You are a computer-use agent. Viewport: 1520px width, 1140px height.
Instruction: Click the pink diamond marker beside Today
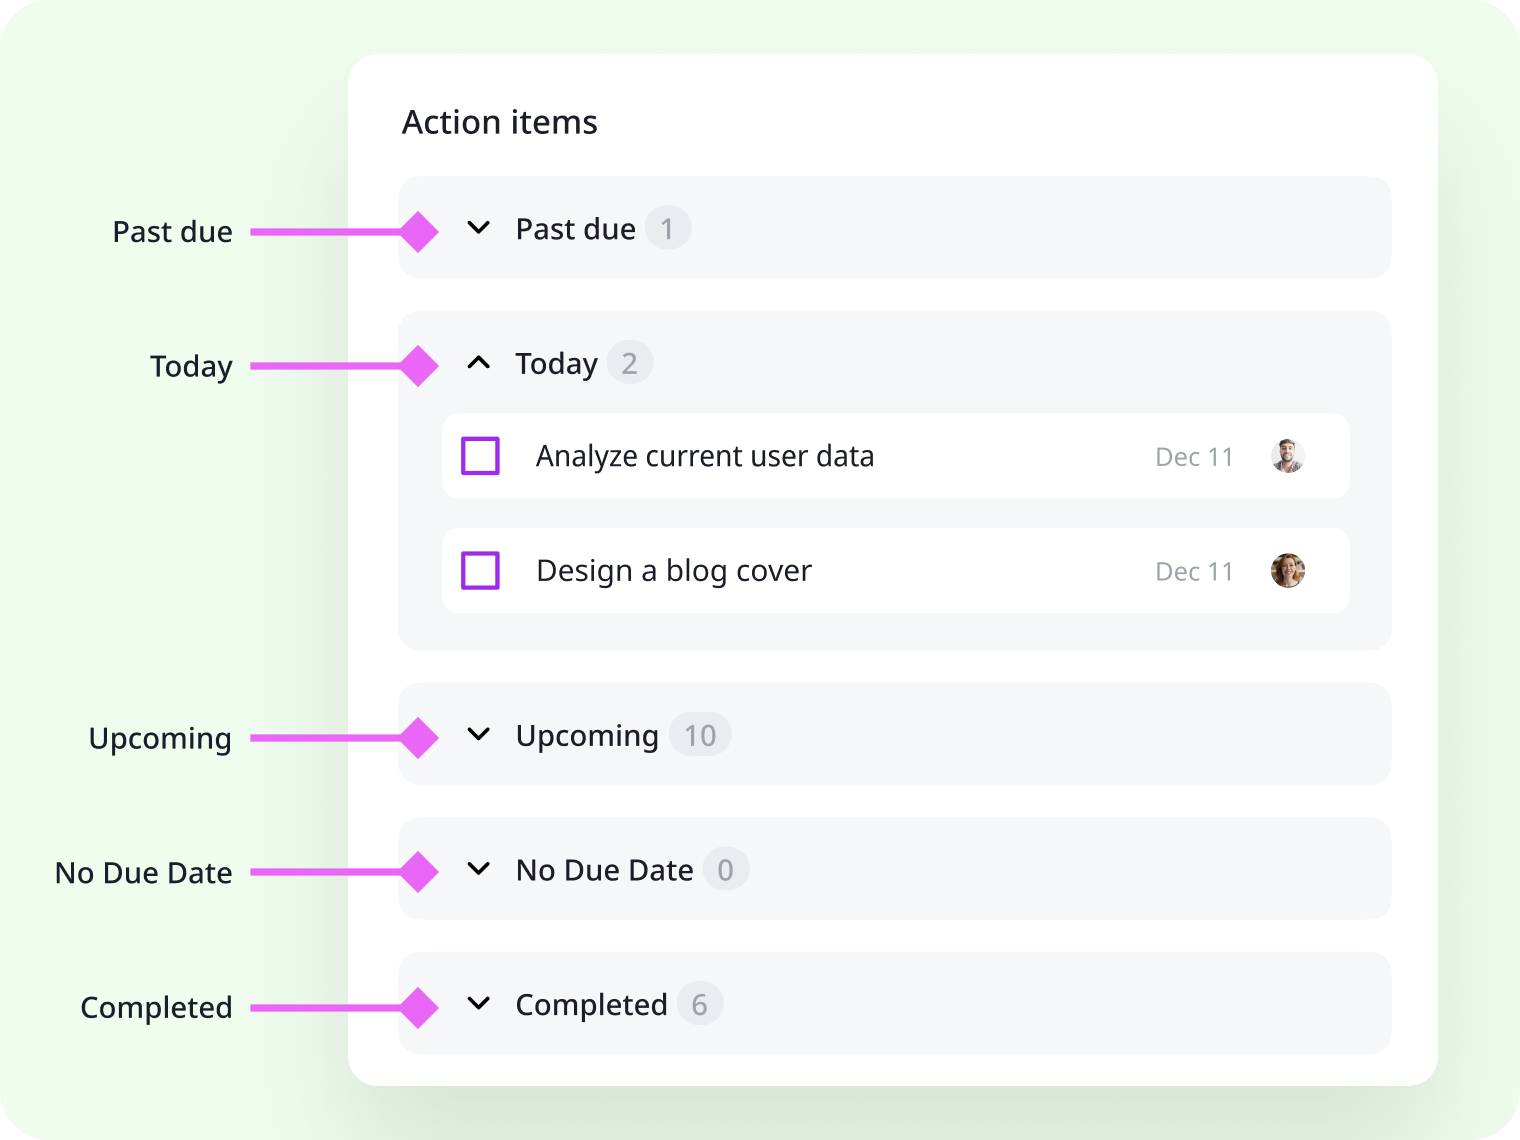pos(419,366)
